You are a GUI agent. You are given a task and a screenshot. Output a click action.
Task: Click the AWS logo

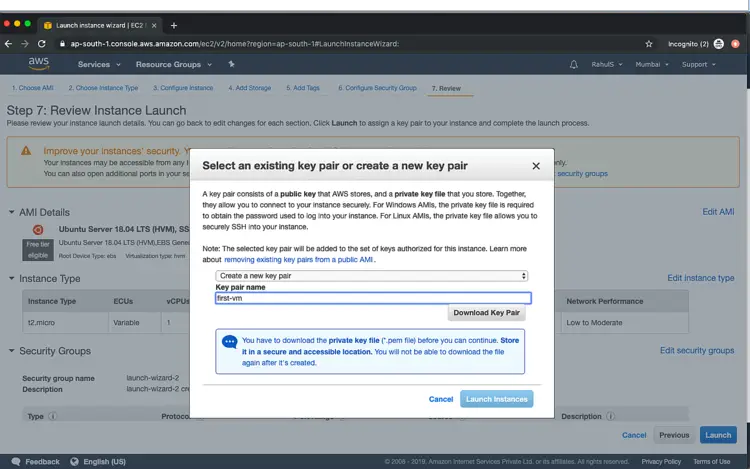38,63
